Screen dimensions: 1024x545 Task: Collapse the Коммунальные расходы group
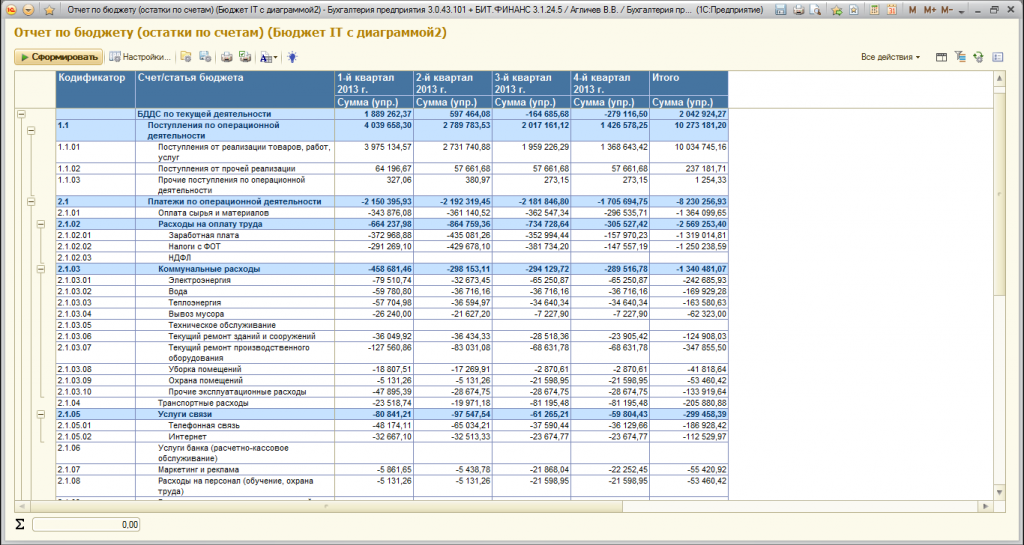coord(40,268)
